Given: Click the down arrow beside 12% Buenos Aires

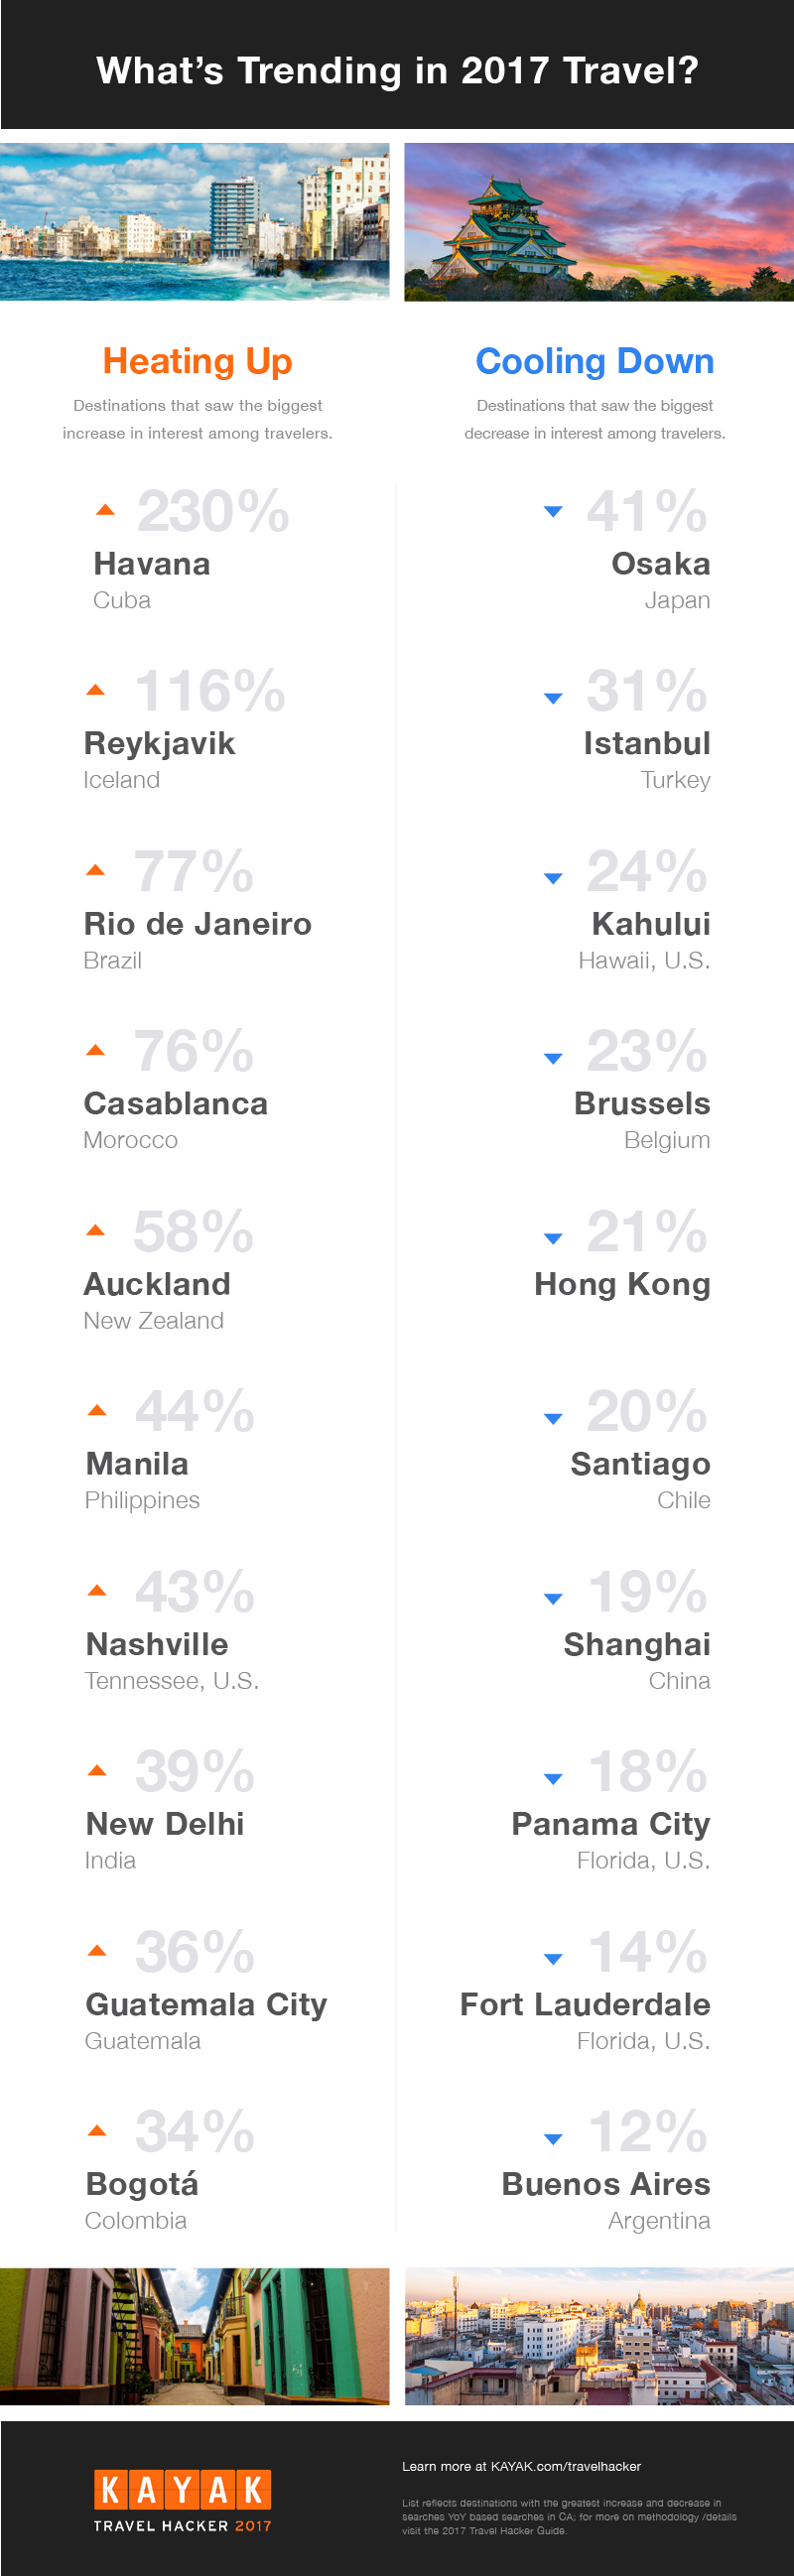Looking at the screenshot, I should 553,2139.
